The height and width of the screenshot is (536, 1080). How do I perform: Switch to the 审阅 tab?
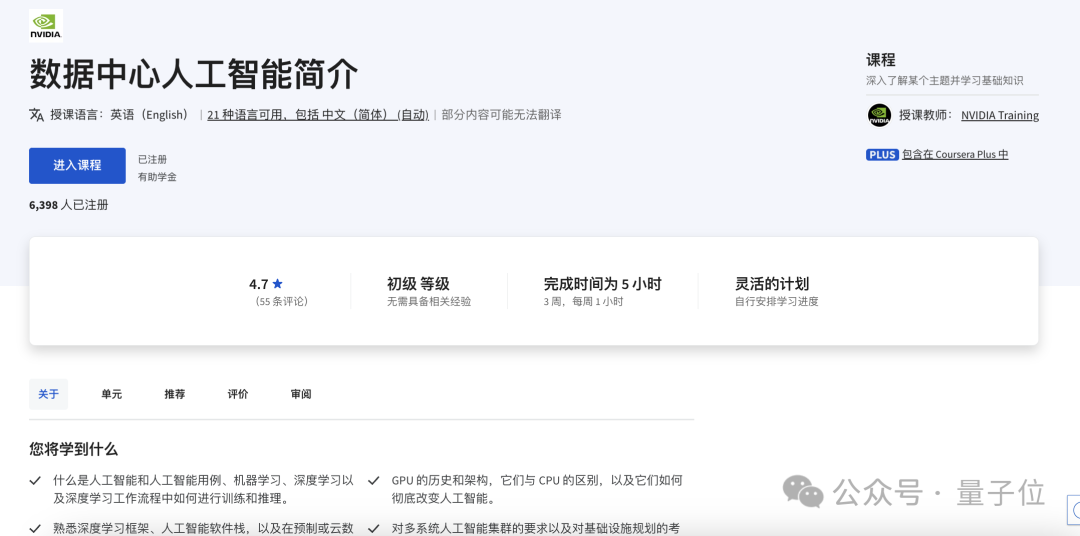[301, 394]
